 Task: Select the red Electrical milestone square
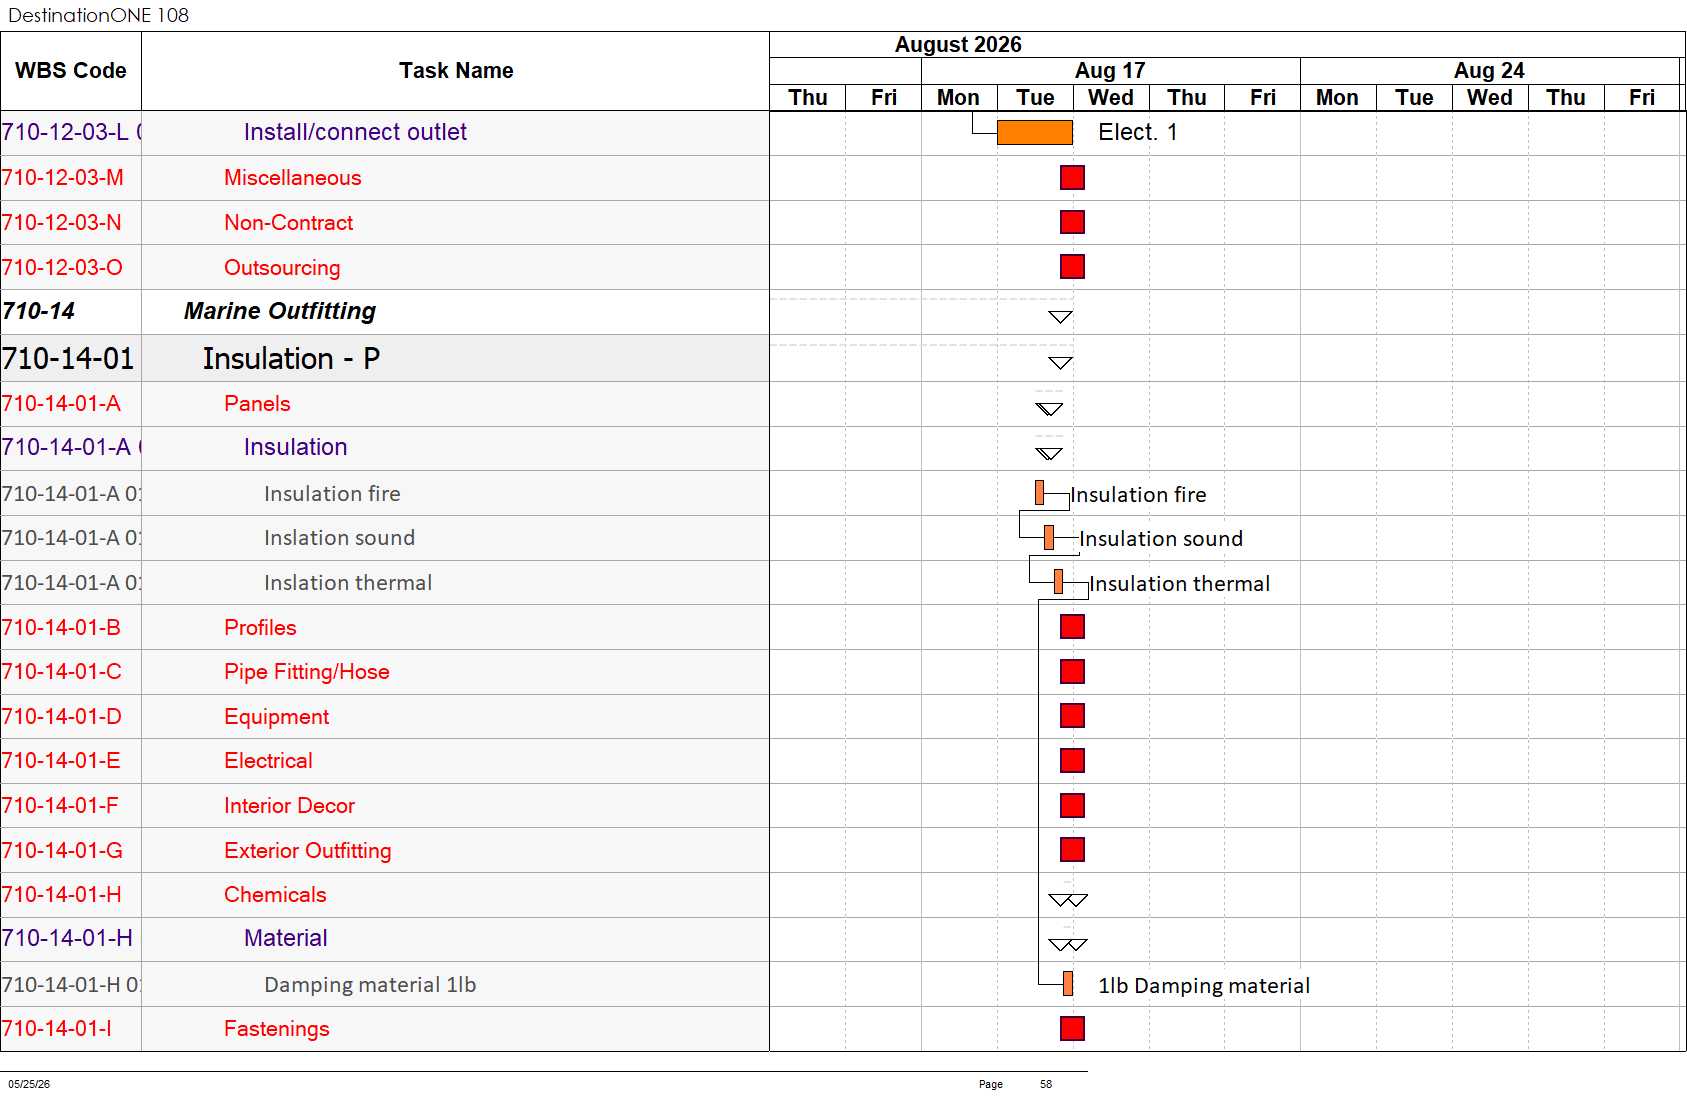(1072, 761)
